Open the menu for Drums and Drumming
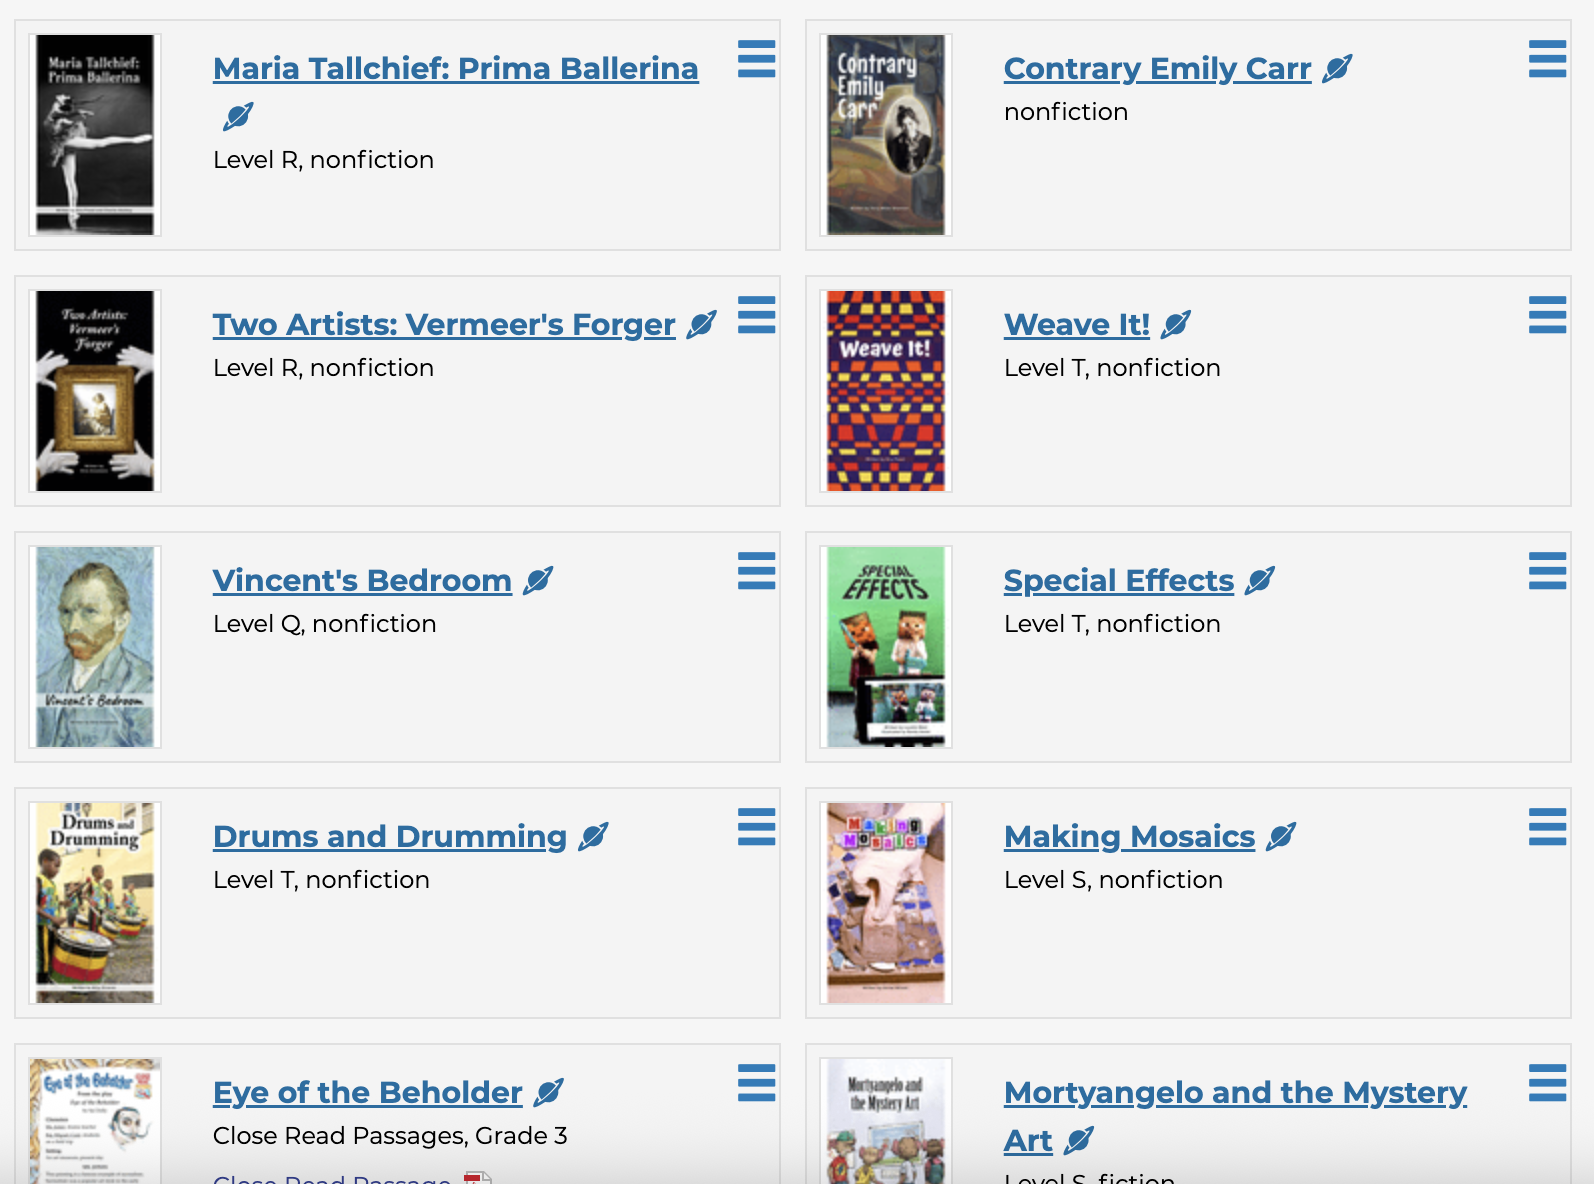 pyautogui.click(x=756, y=827)
